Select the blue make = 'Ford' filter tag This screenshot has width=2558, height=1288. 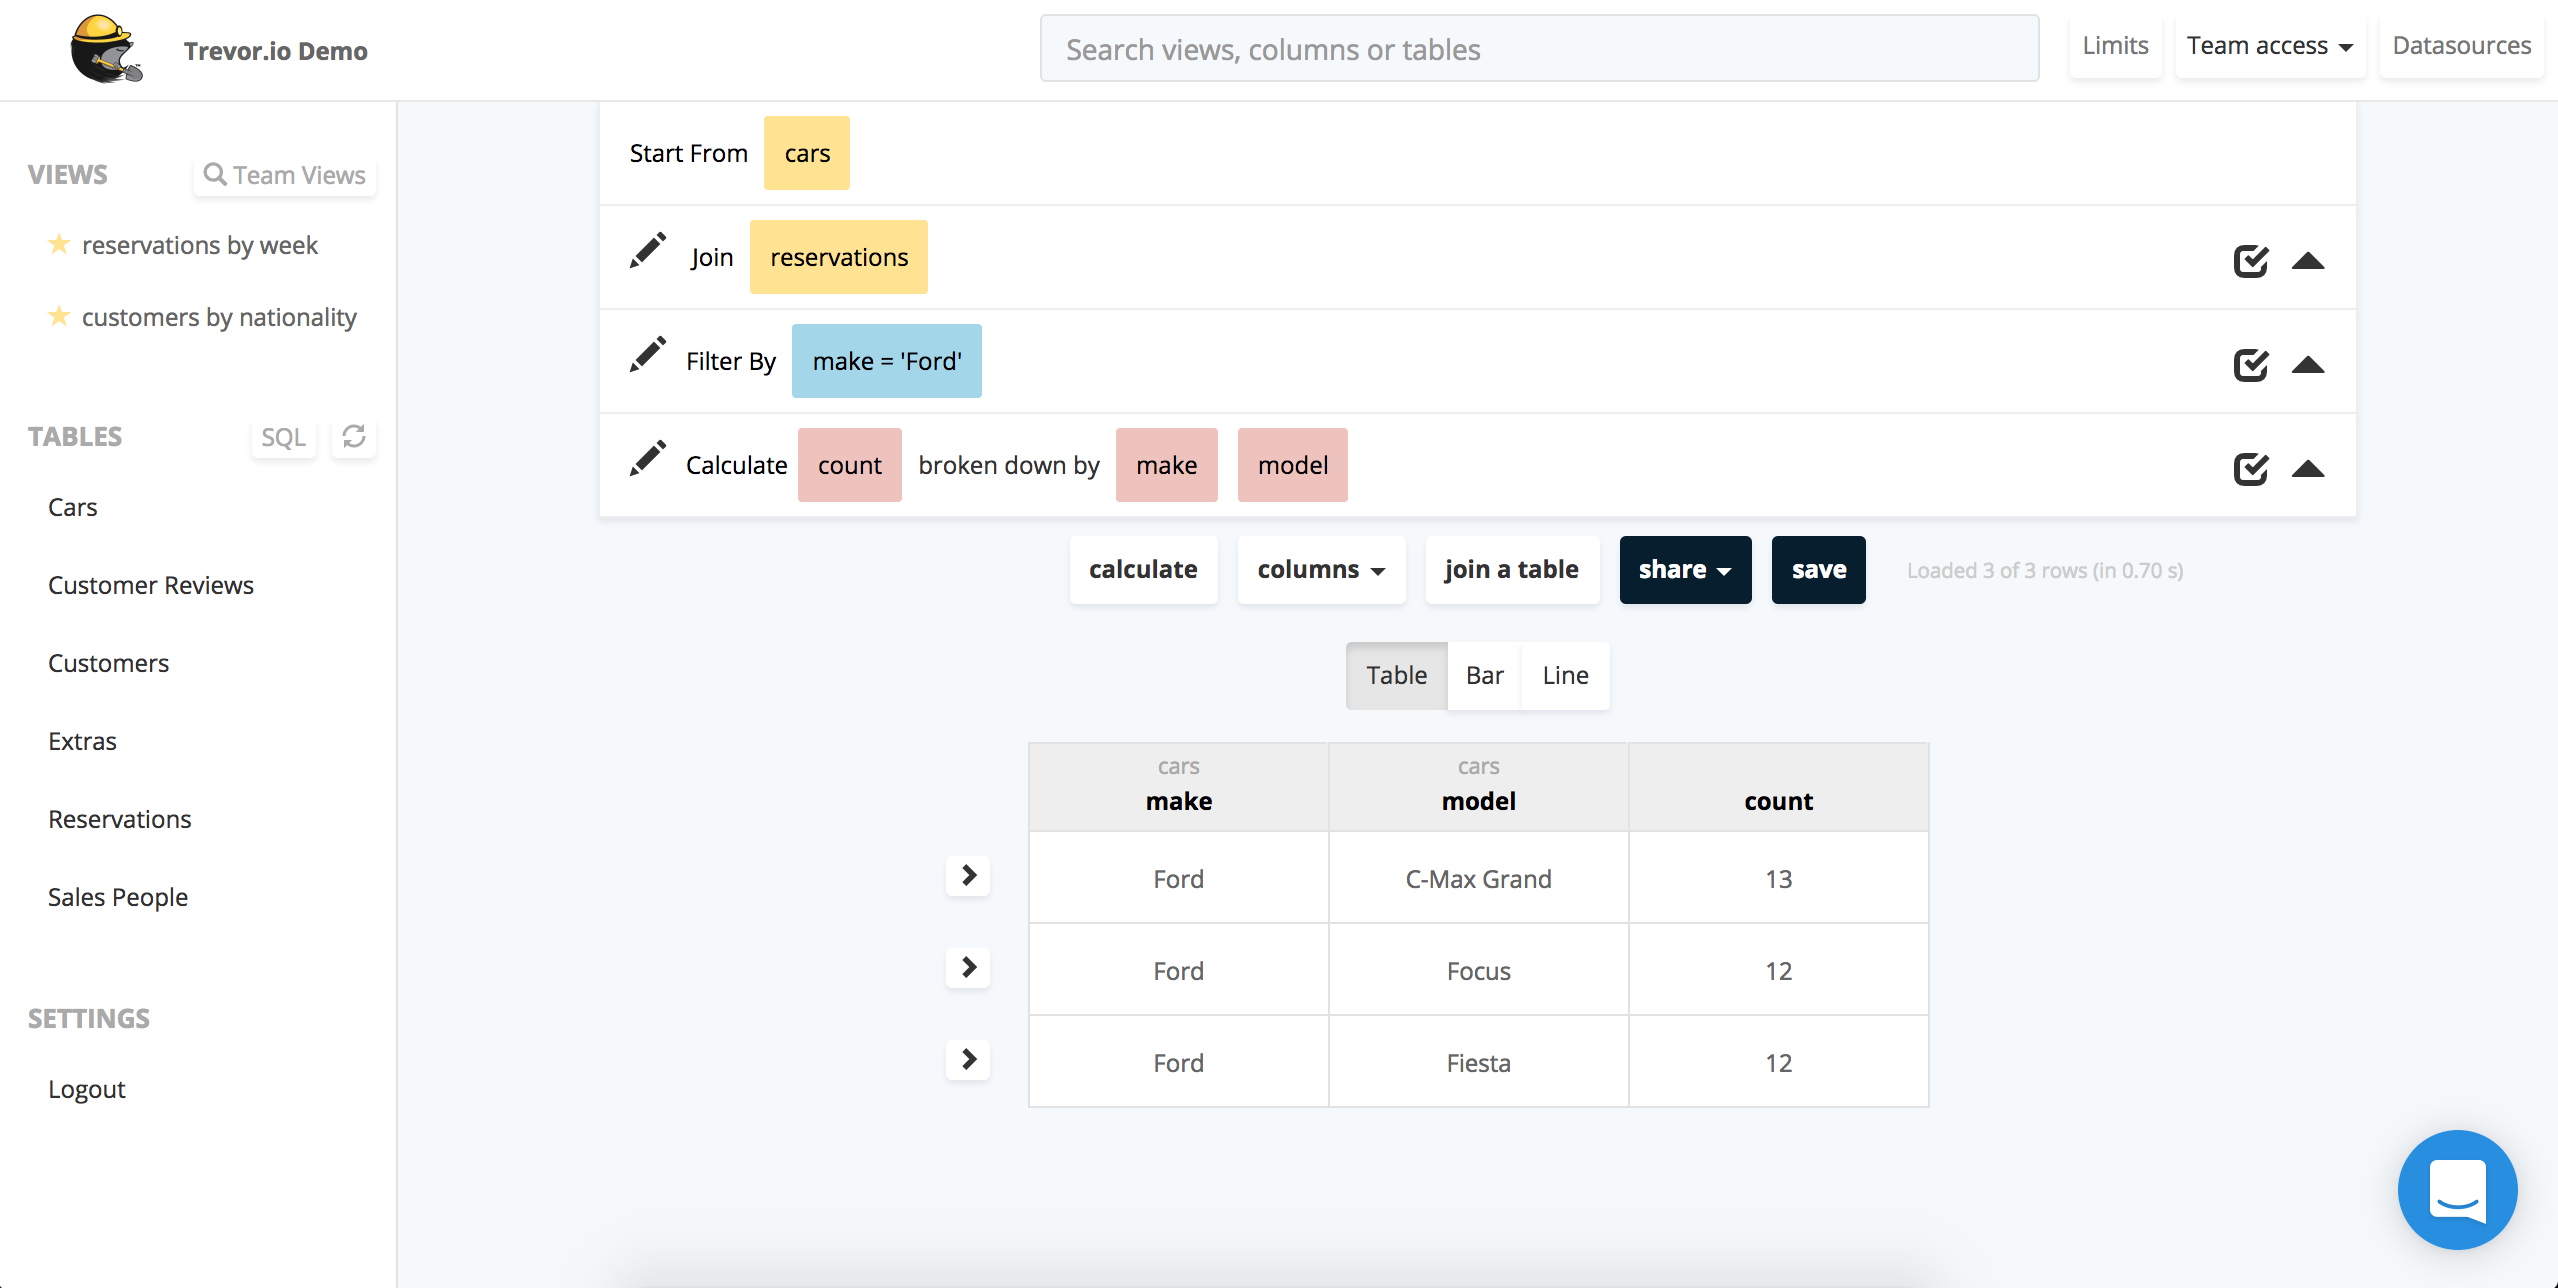point(886,361)
